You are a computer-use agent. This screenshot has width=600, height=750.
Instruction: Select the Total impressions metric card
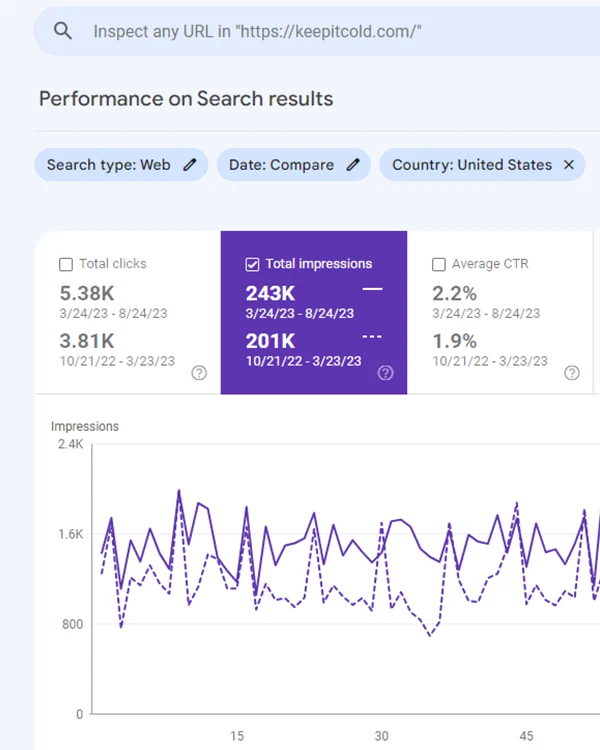point(314,313)
